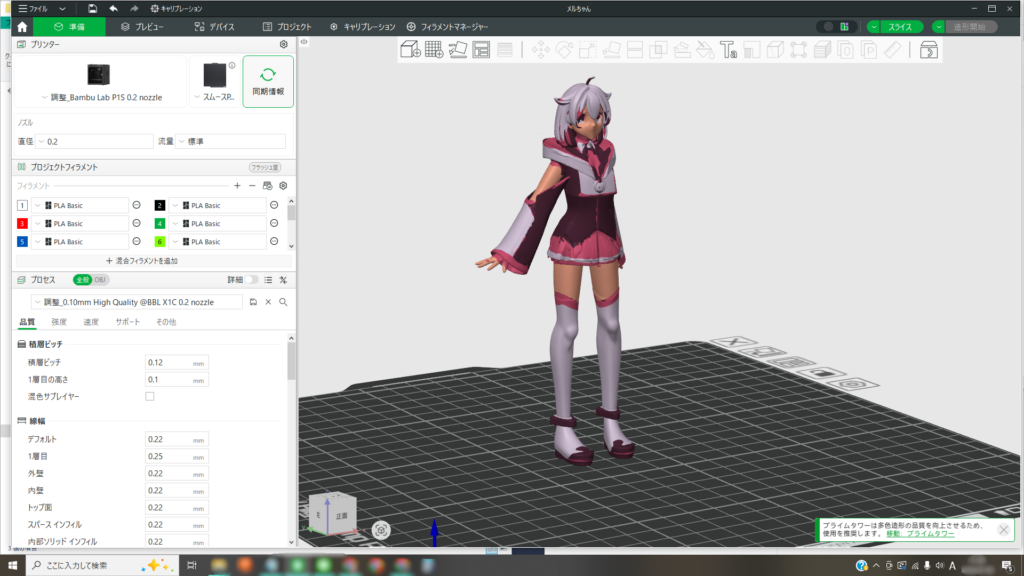Click the Add plate grid icon
Image resolution: width=1024 pixels, height=576 pixels.
click(434, 50)
